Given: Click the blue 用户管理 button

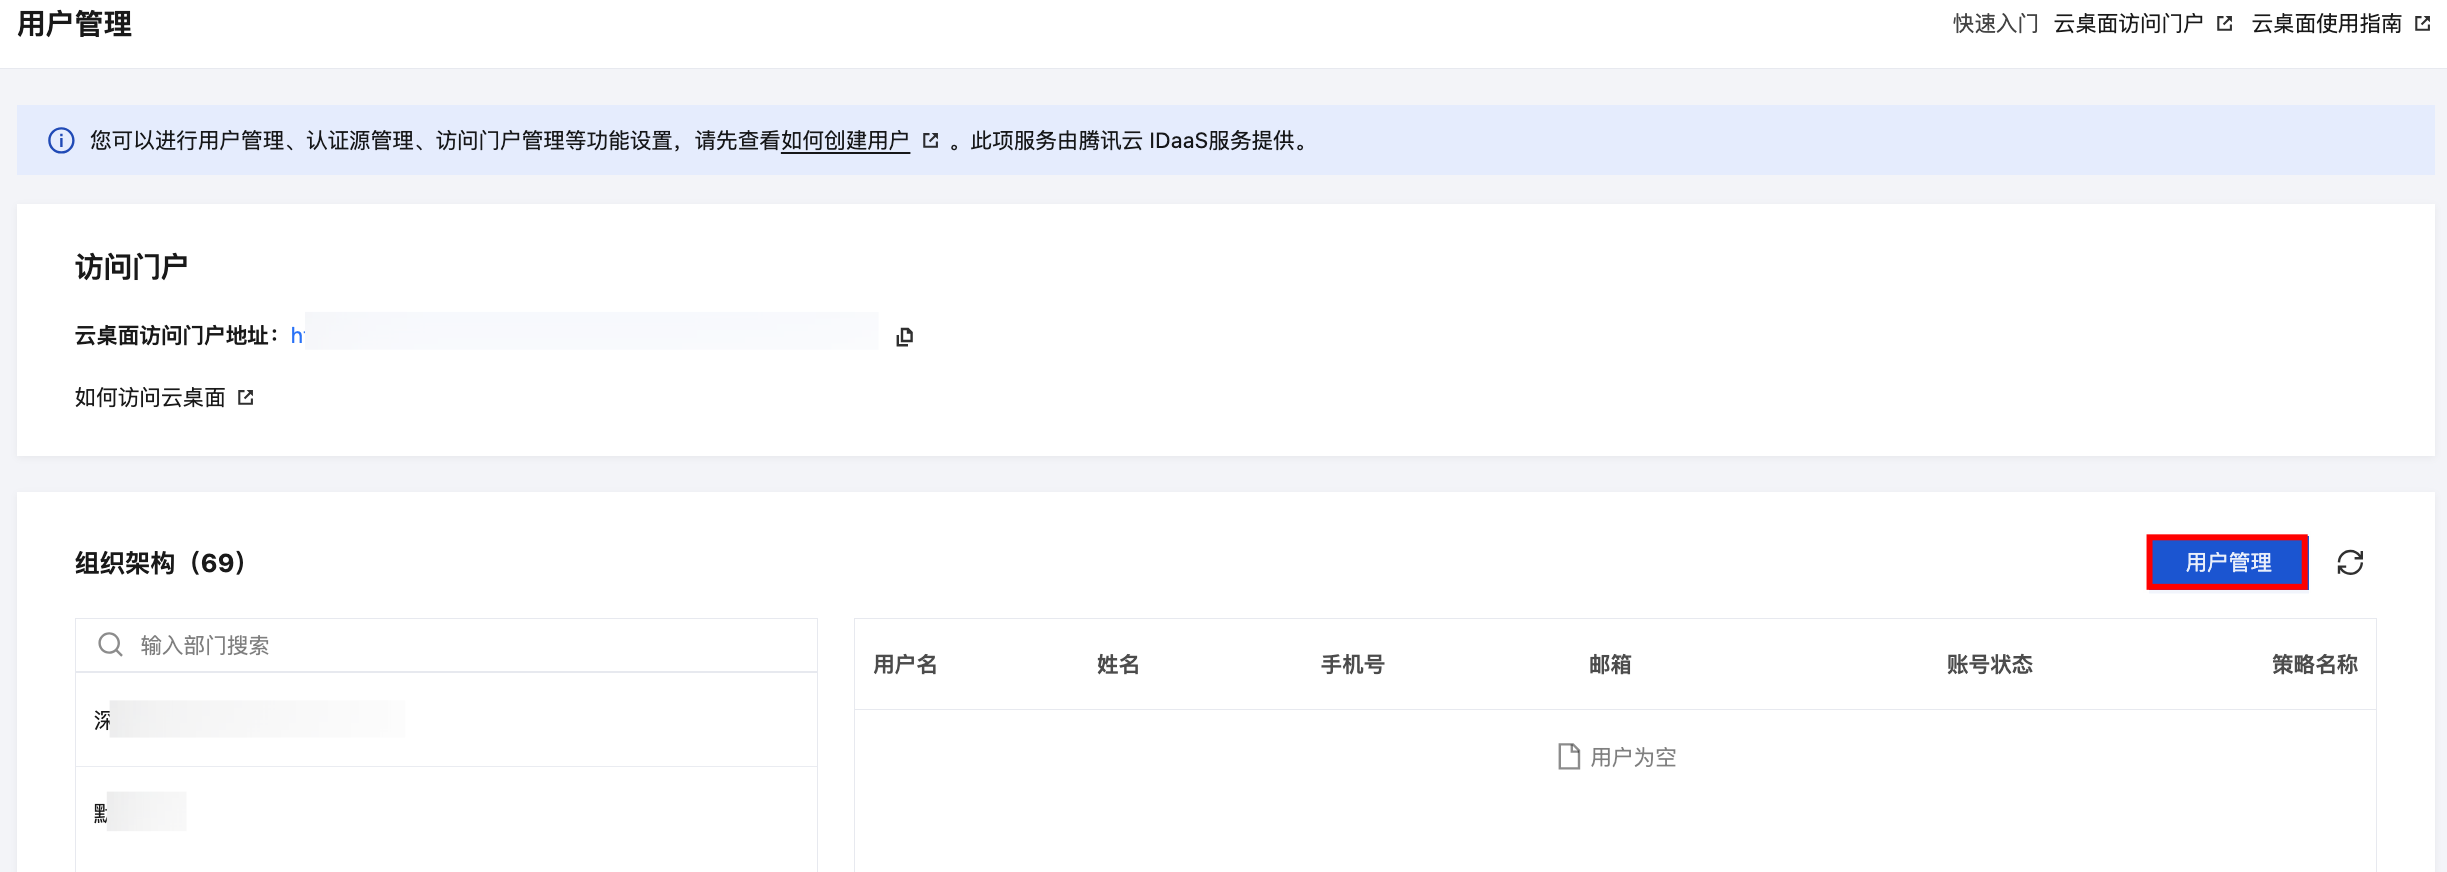Looking at the screenshot, I should coord(2227,562).
